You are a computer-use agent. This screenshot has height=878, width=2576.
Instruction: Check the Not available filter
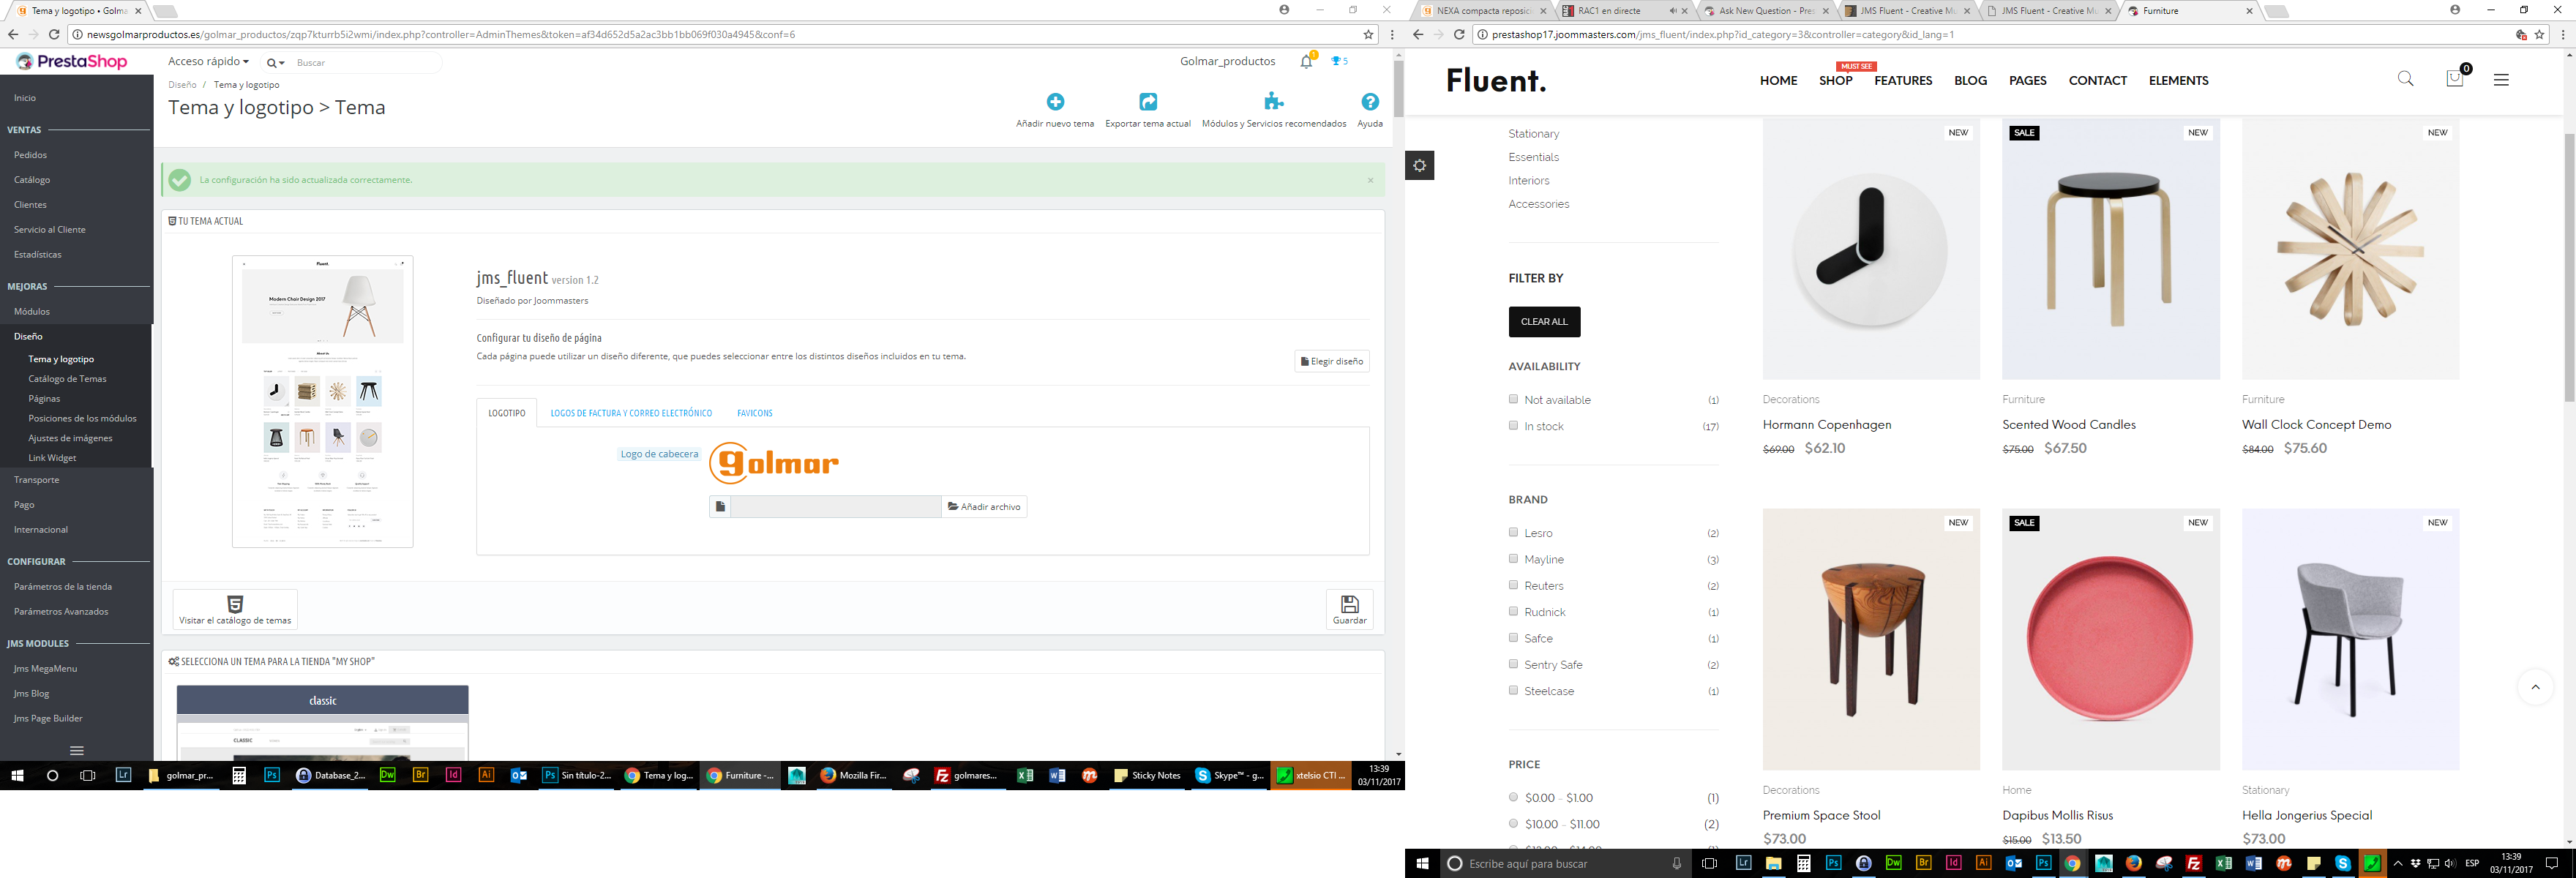(1513, 399)
